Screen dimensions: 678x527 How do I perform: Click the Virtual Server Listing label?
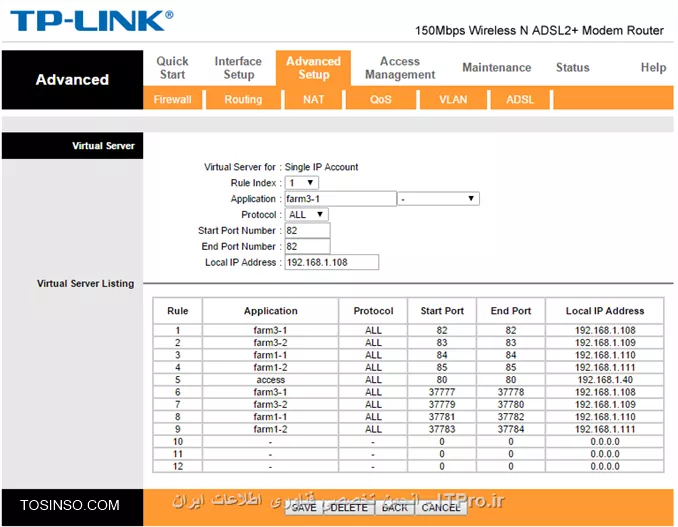(86, 284)
